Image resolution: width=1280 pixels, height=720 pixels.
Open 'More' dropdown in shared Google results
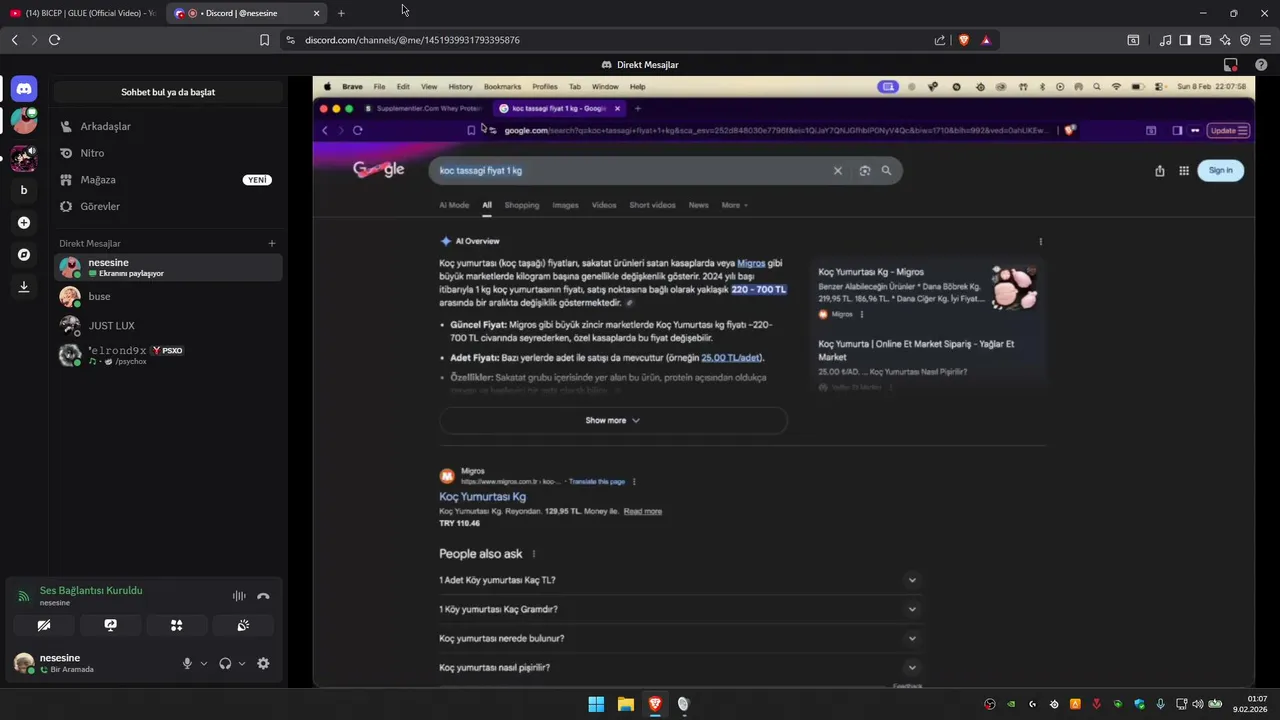tap(734, 205)
